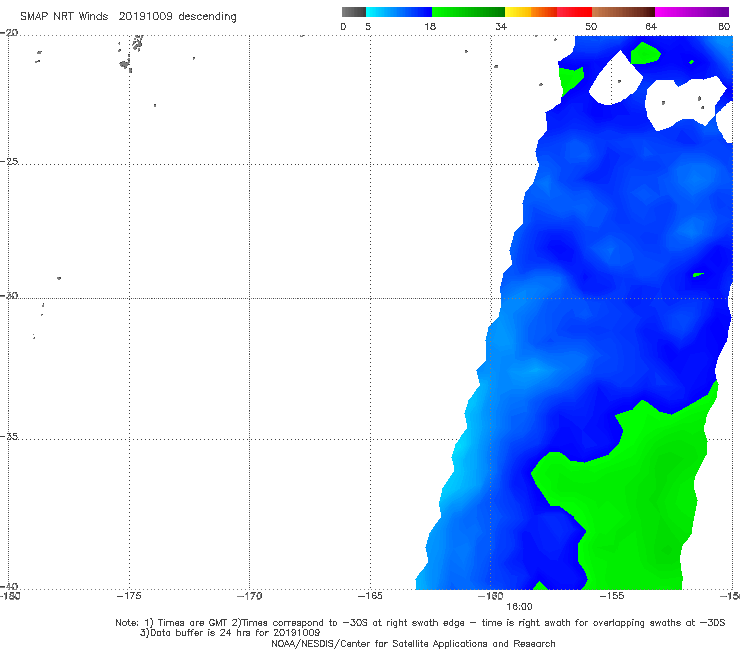Screen dimensions: 740x650
Task: Click the latitude label '-25'
Action: tap(9, 161)
